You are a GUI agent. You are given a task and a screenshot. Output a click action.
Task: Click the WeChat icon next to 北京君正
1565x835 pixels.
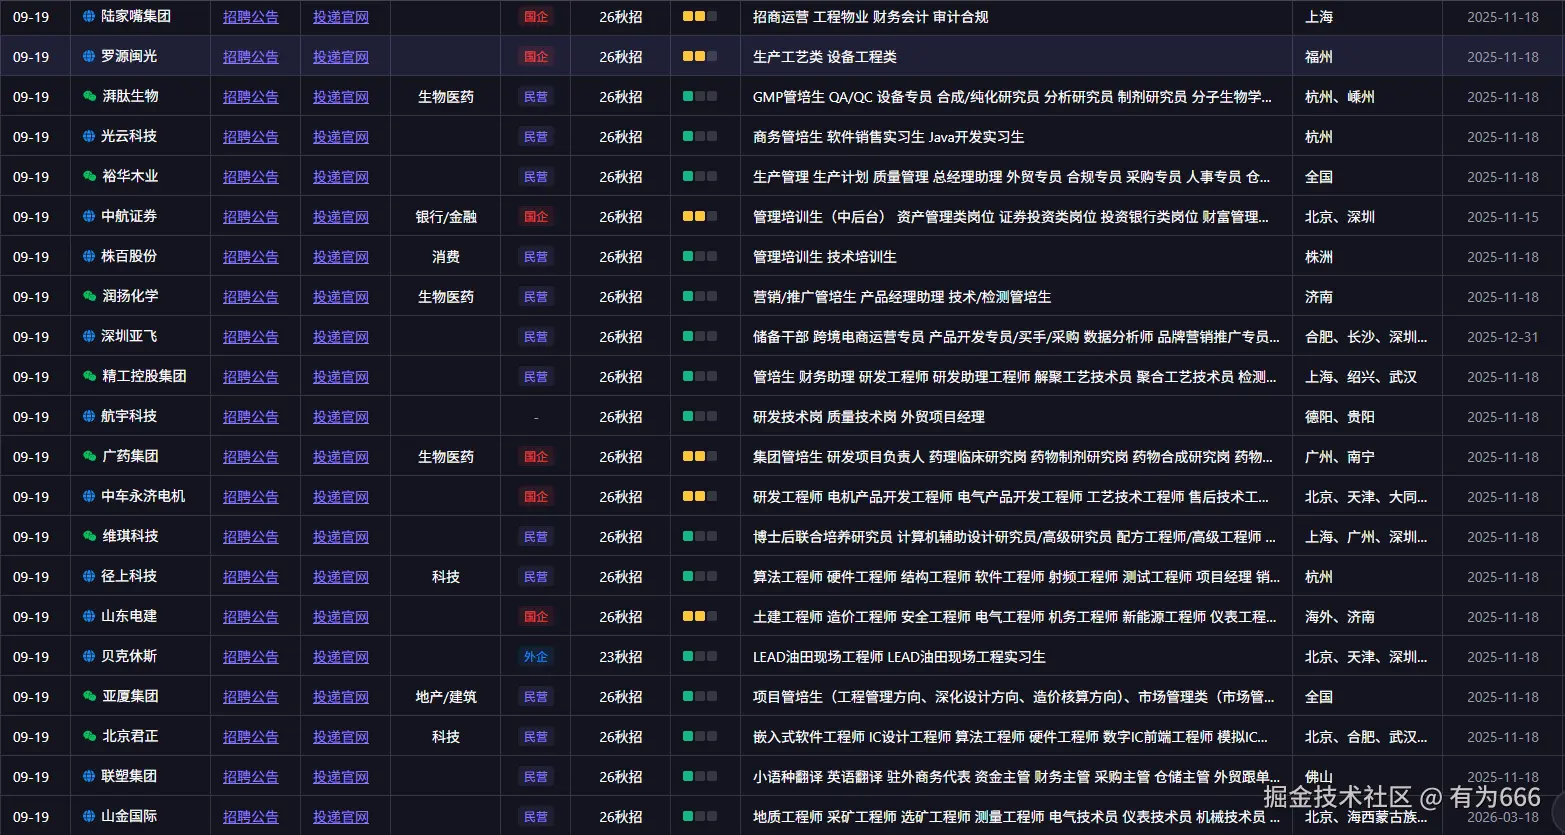pyautogui.click(x=89, y=737)
